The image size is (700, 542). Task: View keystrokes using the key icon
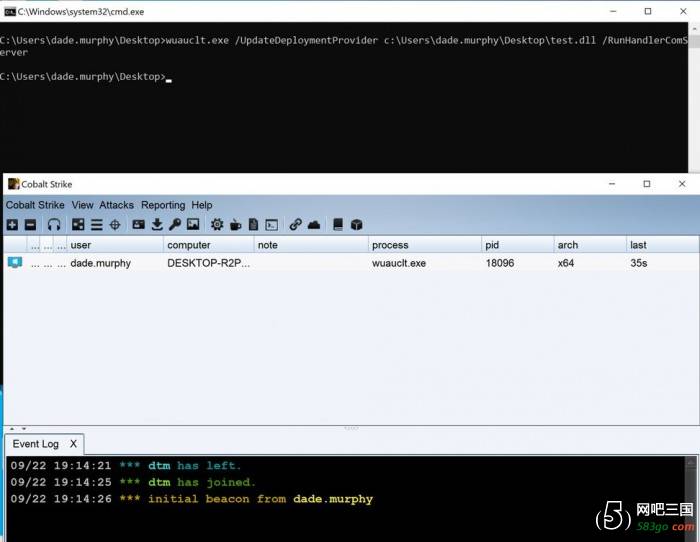coord(175,225)
